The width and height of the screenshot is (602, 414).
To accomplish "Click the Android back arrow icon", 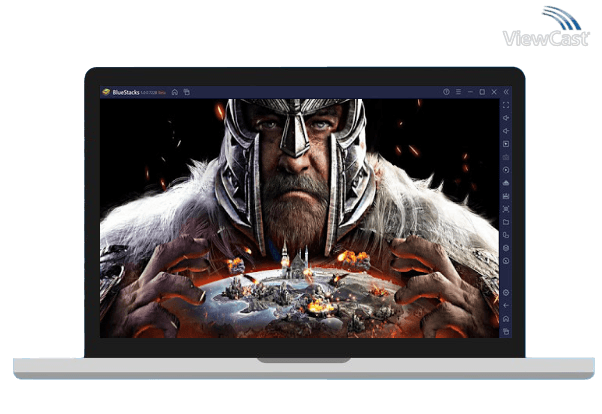I will [x=506, y=306].
